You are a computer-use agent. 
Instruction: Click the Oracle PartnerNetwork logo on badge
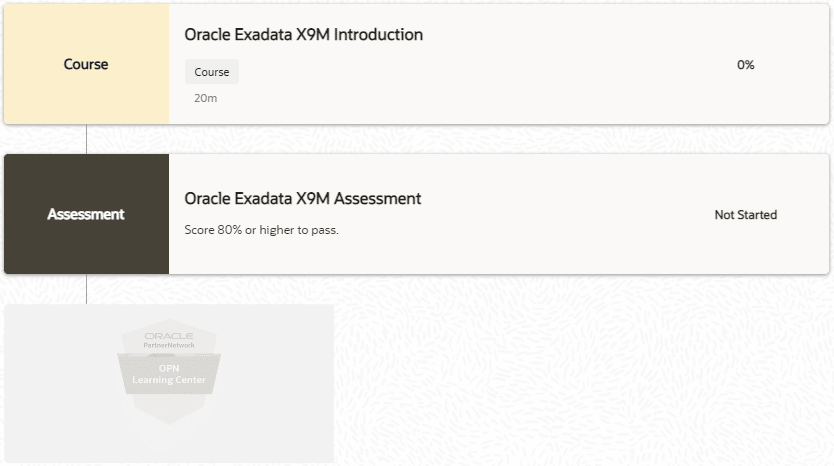coord(168,340)
